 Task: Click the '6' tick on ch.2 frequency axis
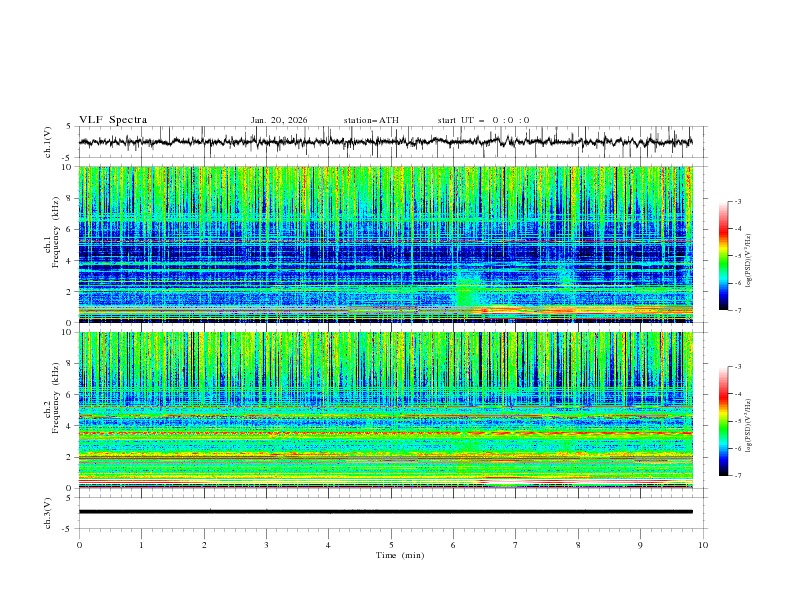click(71, 394)
